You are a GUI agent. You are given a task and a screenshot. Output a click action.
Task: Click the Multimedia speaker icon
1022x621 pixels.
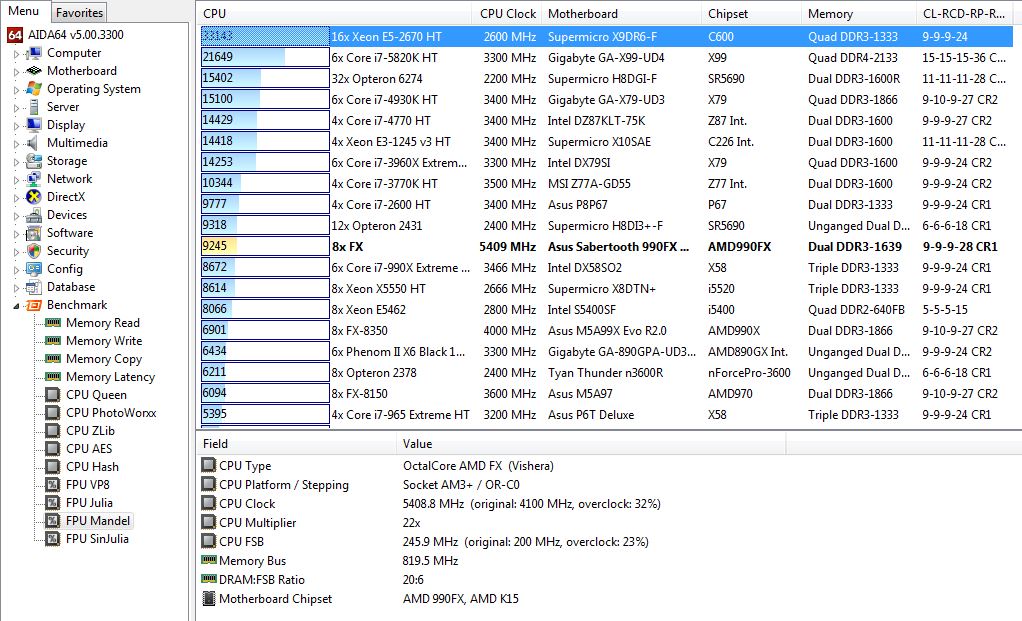coord(34,143)
